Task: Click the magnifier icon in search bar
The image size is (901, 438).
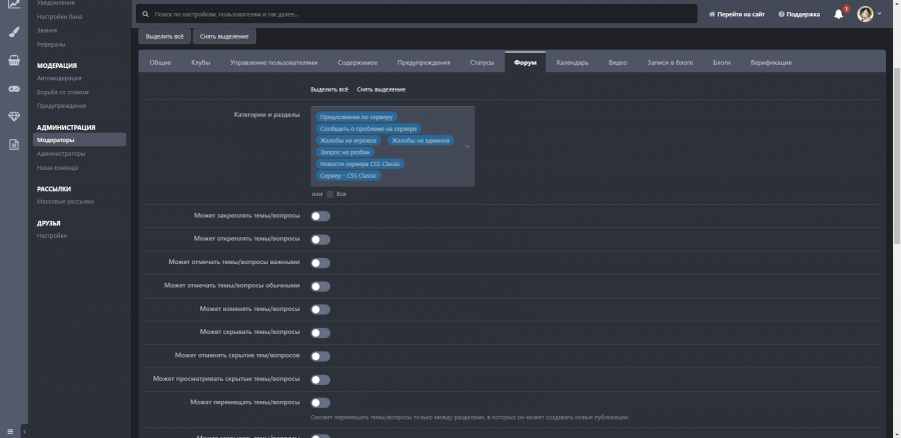Action: [145, 14]
